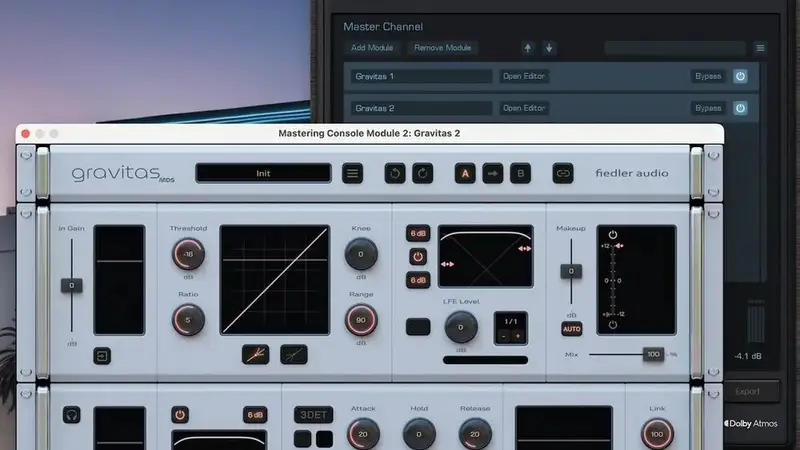Screen dimensions: 800x450
Task: Open the Init preset selector
Action: pos(263,173)
